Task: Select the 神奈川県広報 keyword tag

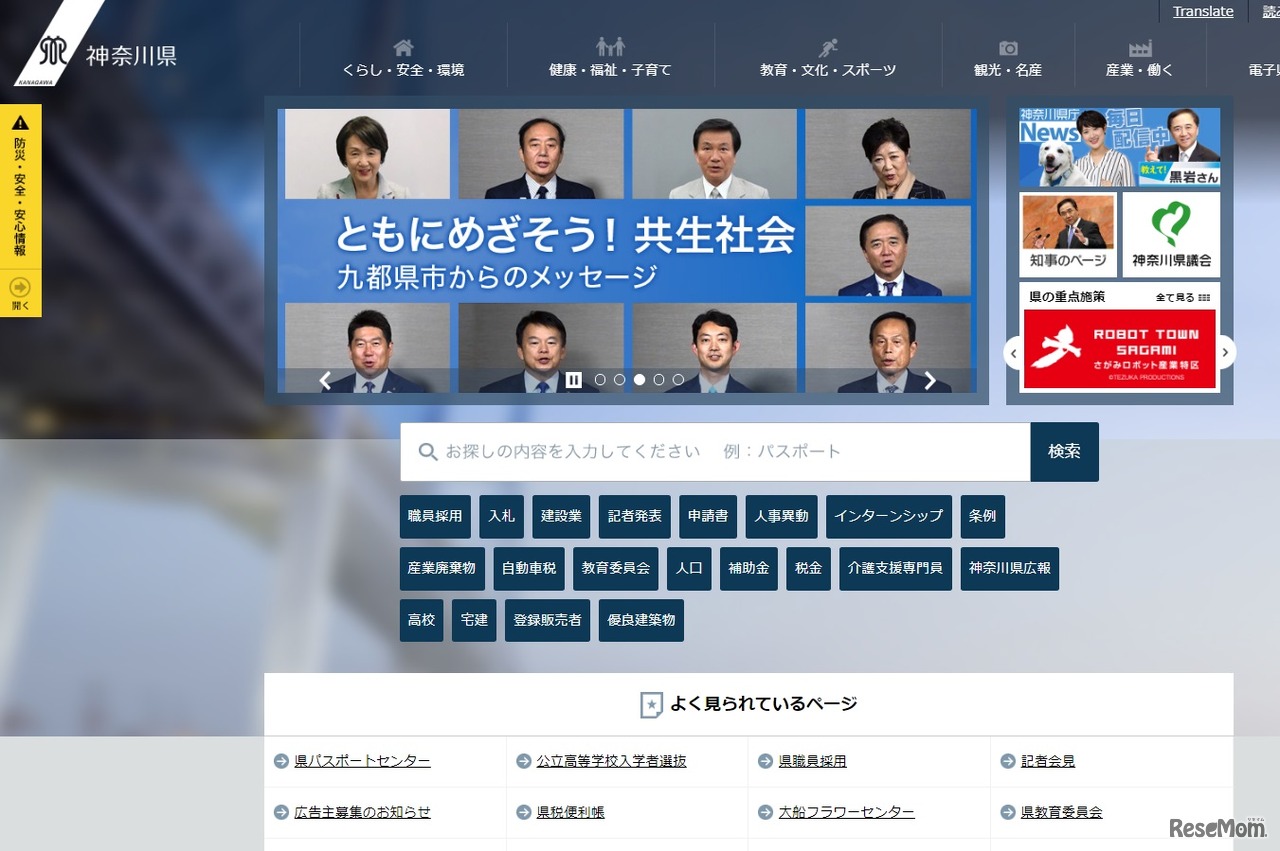Action: coord(1009,569)
